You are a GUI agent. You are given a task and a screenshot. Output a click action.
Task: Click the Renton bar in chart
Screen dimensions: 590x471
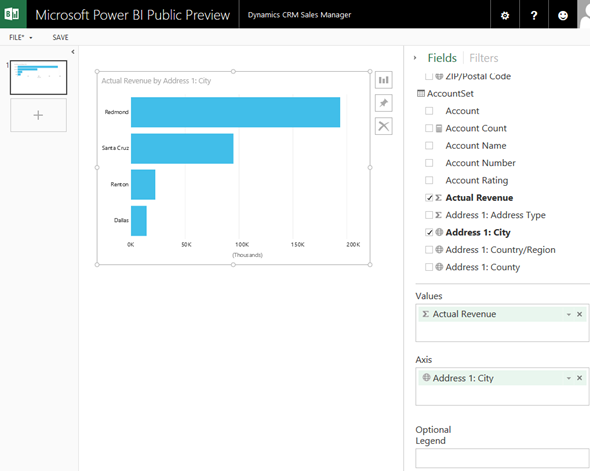[x=143, y=184]
